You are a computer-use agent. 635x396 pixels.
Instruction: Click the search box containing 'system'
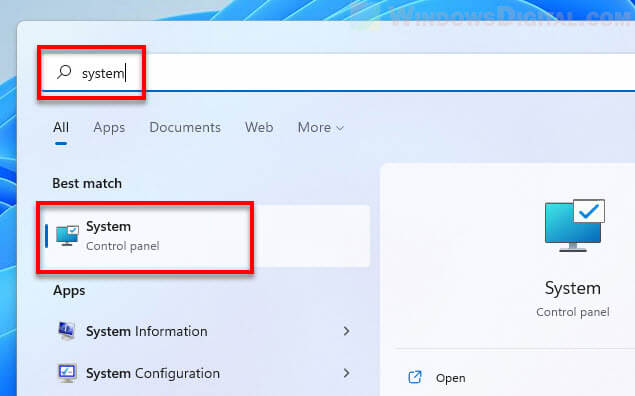coord(338,73)
